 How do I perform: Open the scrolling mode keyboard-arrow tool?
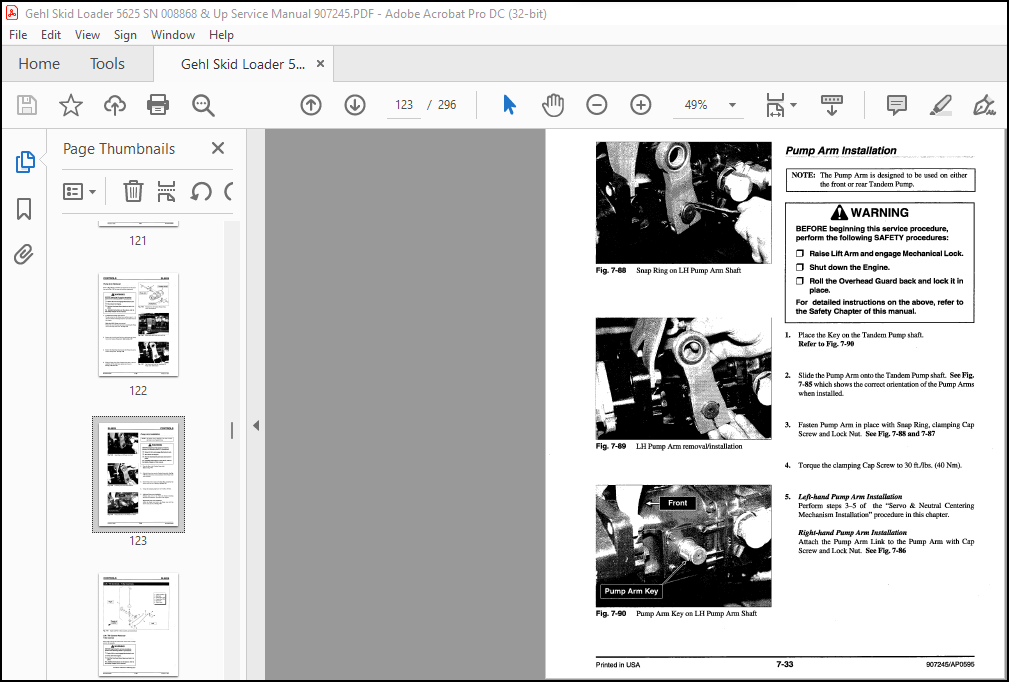tap(831, 105)
